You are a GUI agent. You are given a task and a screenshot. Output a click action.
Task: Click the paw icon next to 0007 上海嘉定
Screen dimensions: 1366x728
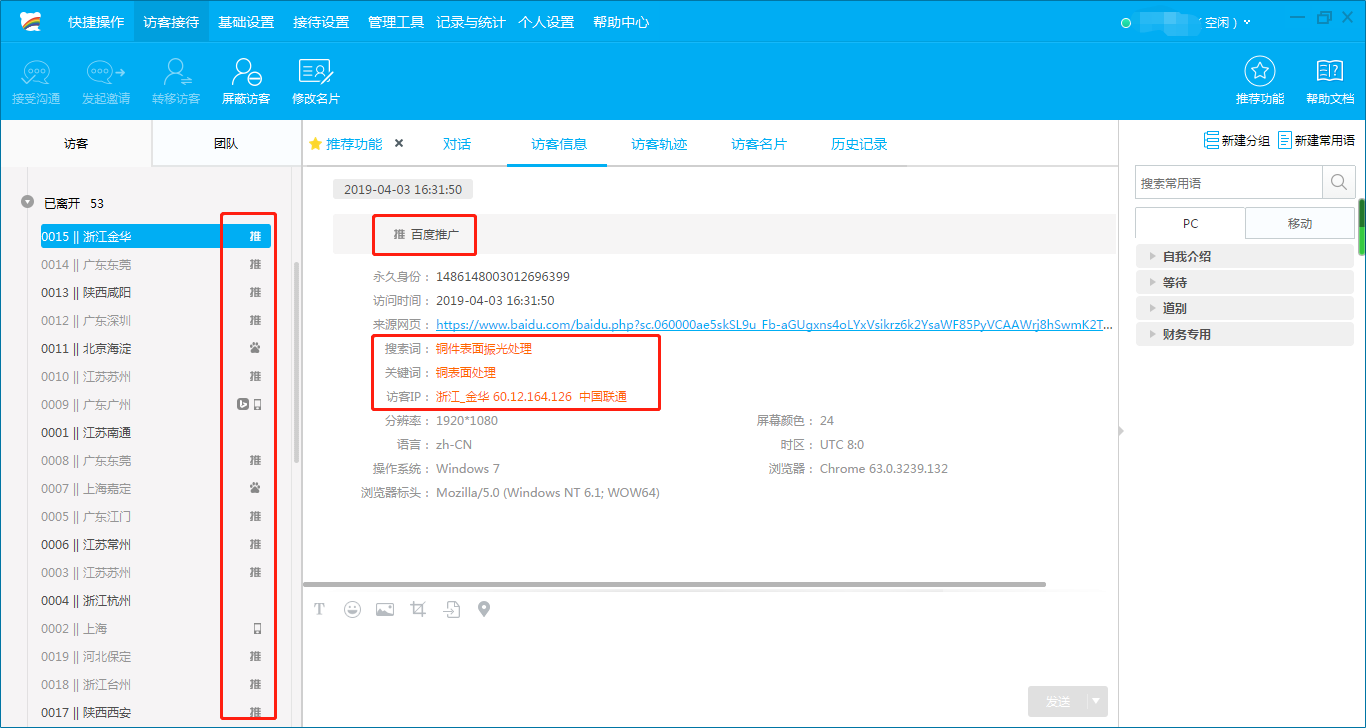pyautogui.click(x=255, y=489)
